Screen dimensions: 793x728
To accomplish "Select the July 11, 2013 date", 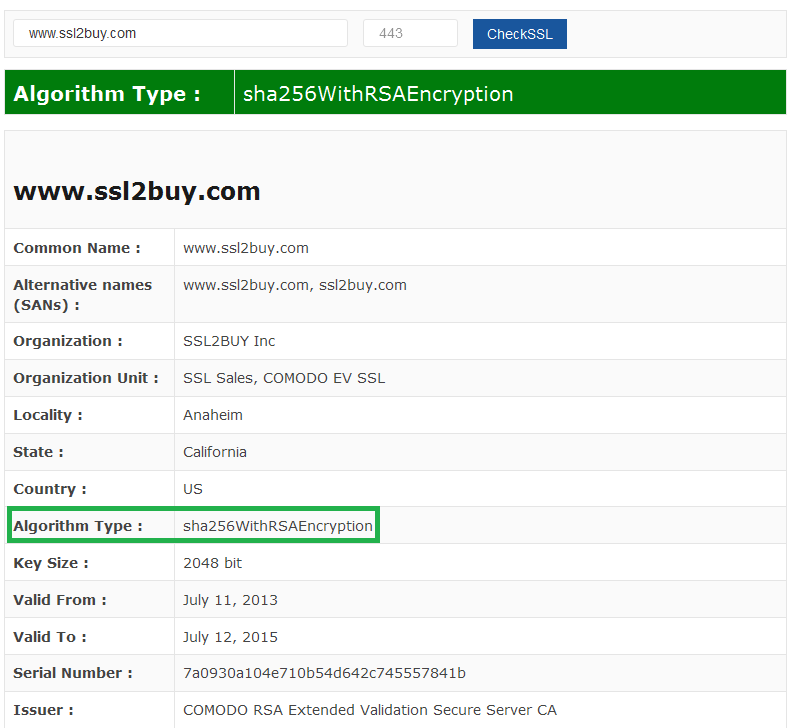I will [230, 600].
